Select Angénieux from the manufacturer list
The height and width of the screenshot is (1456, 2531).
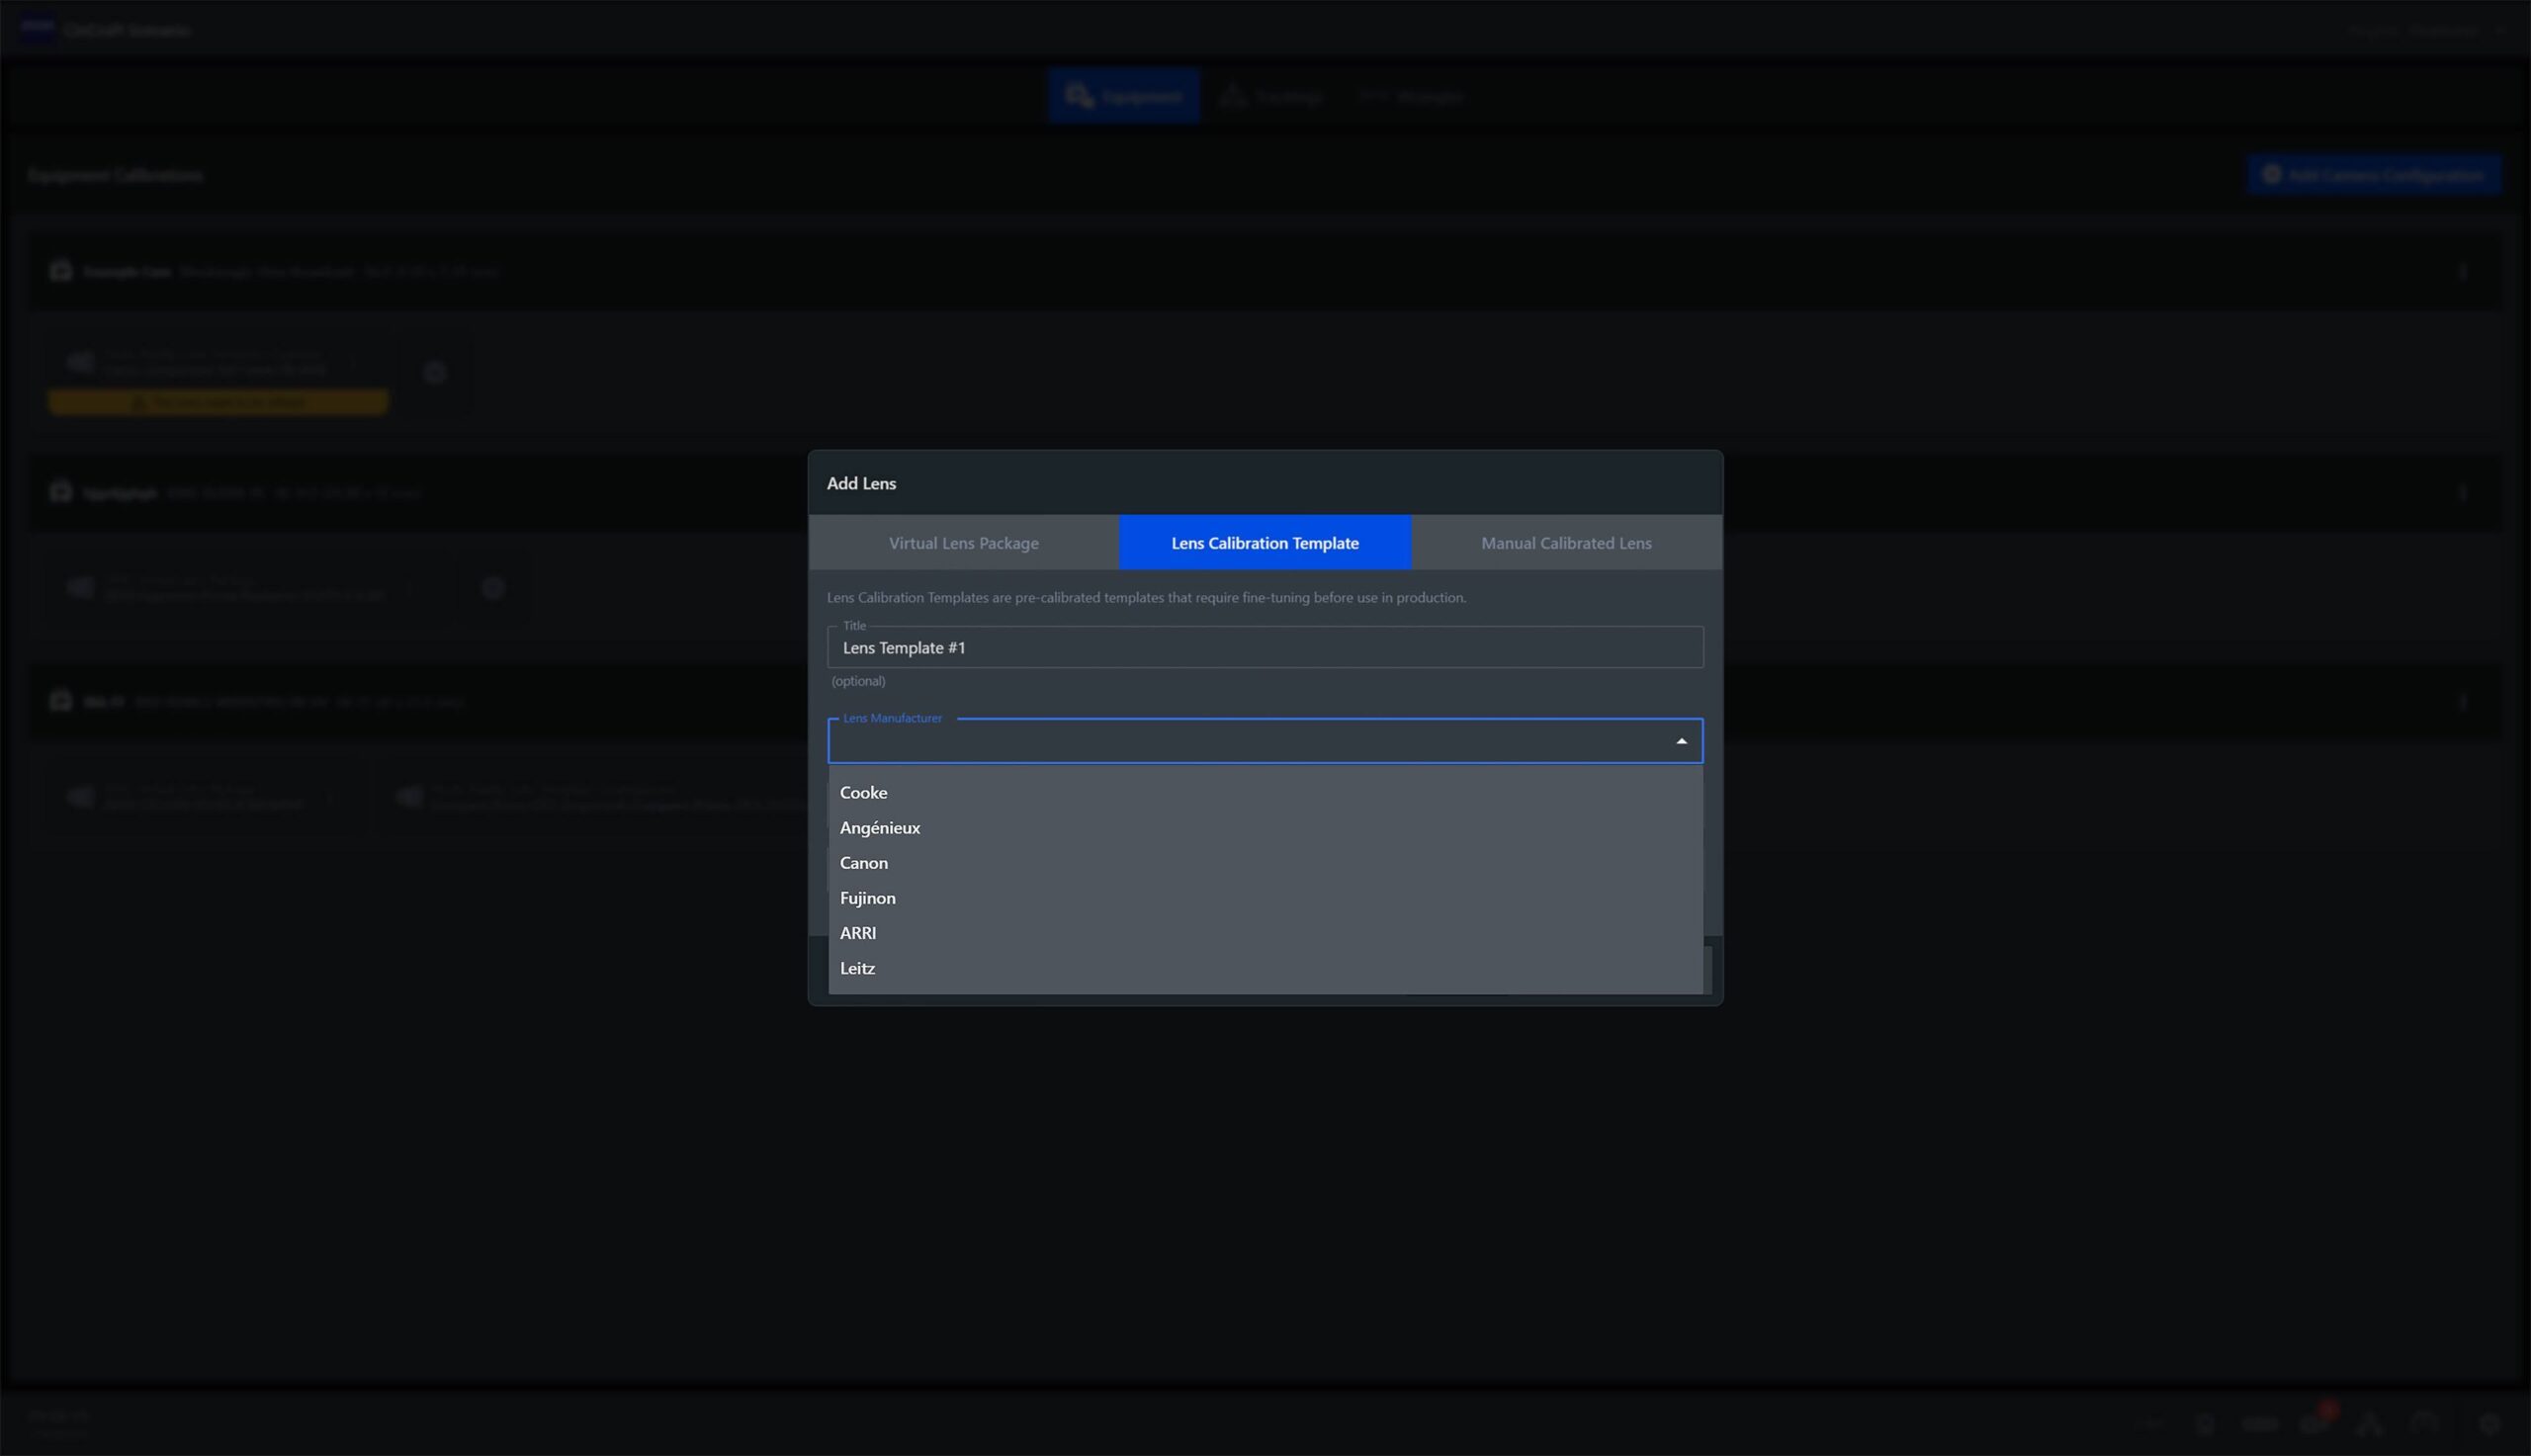(x=880, y=828)
